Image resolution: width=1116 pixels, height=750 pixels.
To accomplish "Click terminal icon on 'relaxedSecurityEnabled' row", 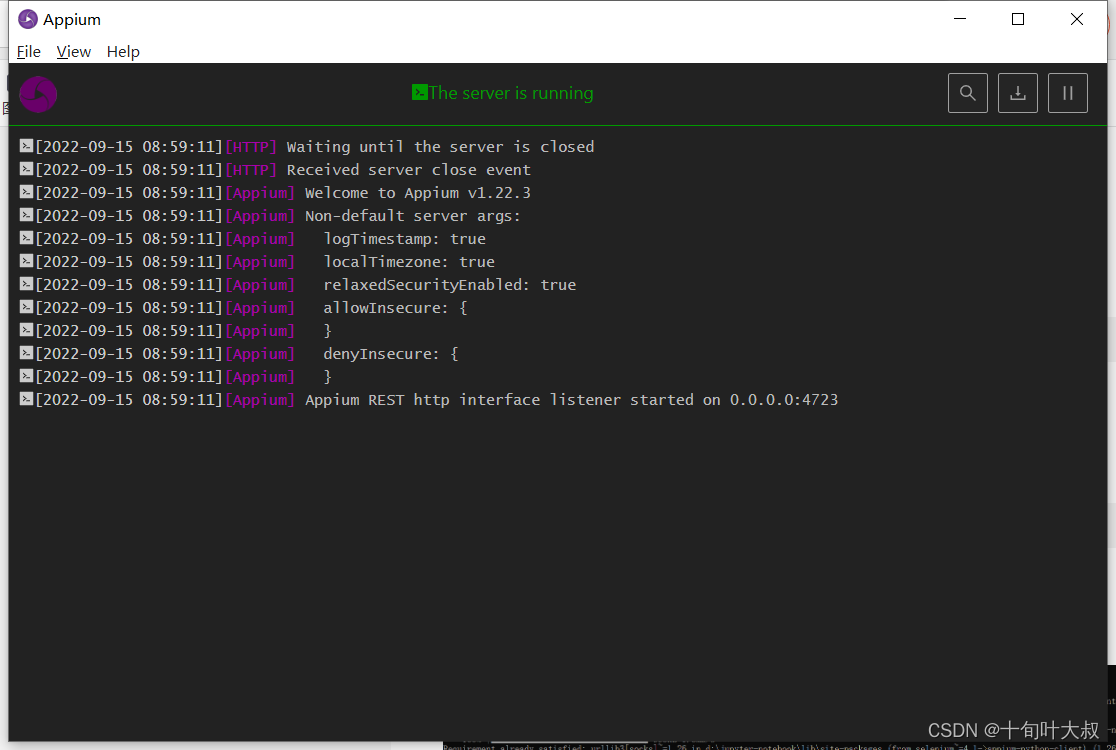I will (26, 284).
